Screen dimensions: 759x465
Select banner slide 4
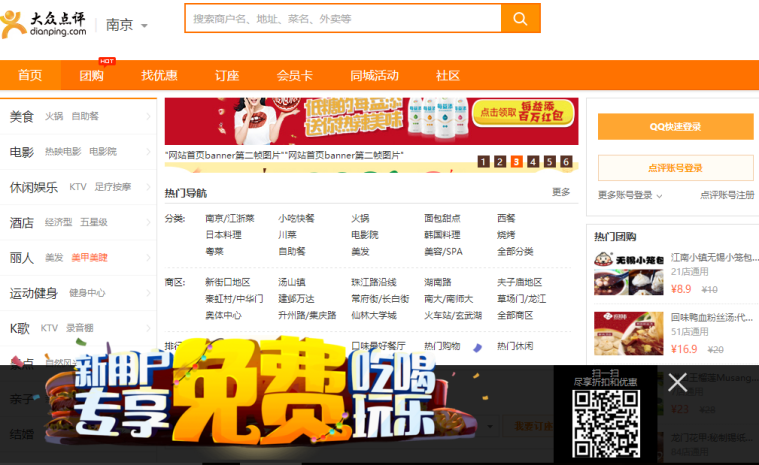point(533,162)
